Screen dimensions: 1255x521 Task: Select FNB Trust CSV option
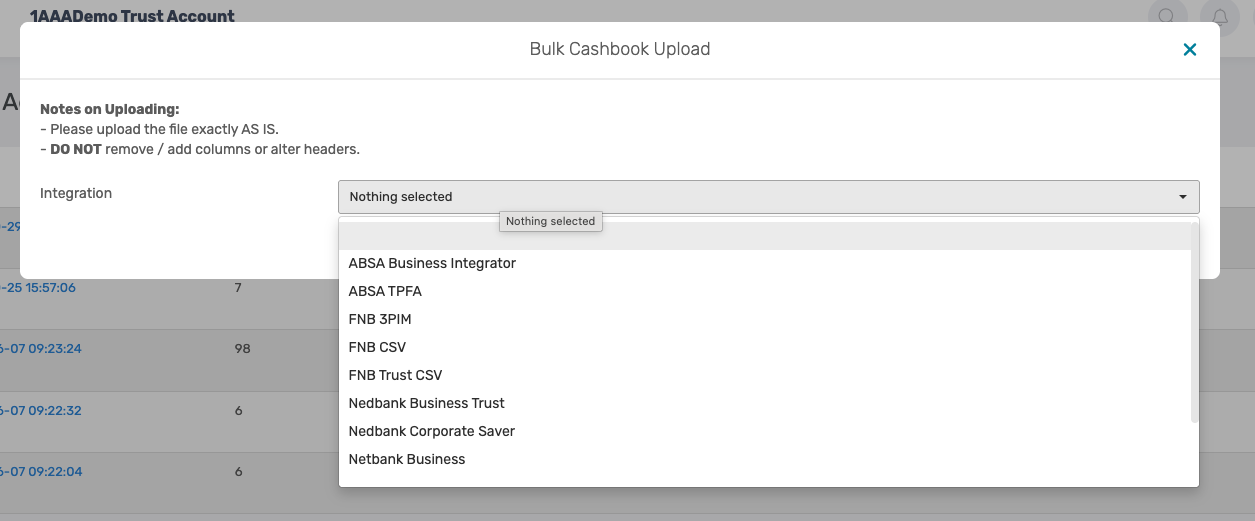tap(765, 375)
